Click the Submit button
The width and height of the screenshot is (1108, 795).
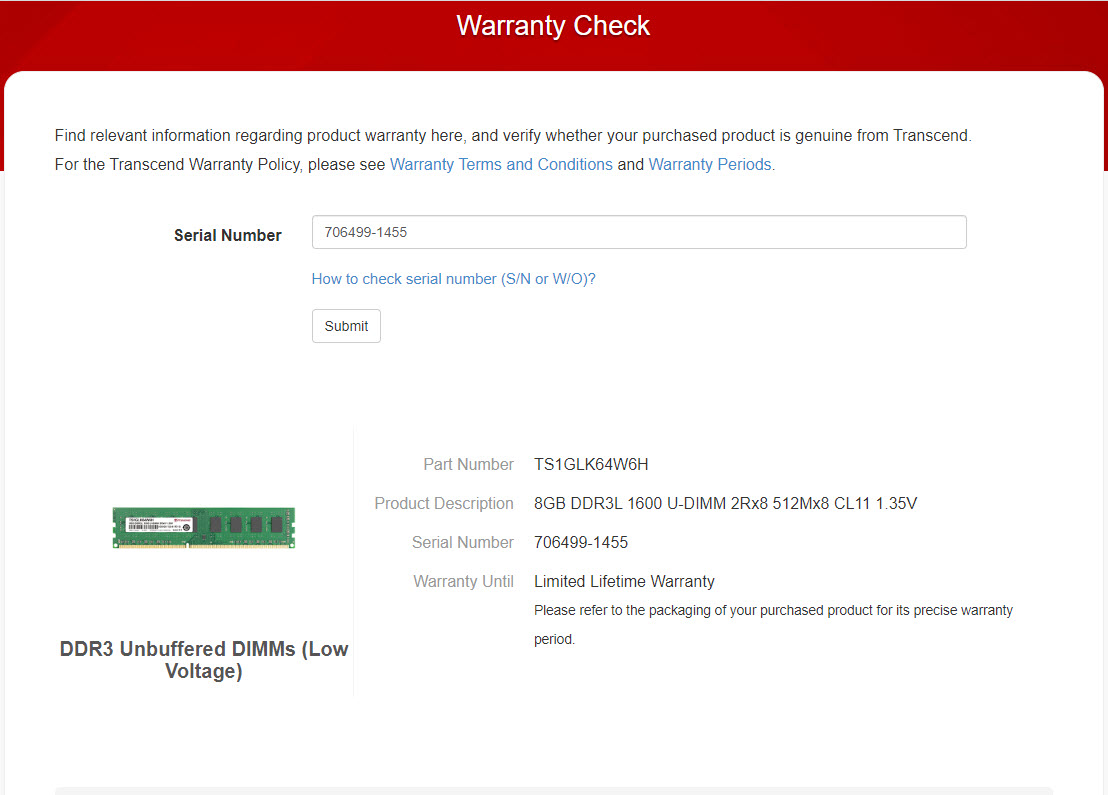coord(346,326)
